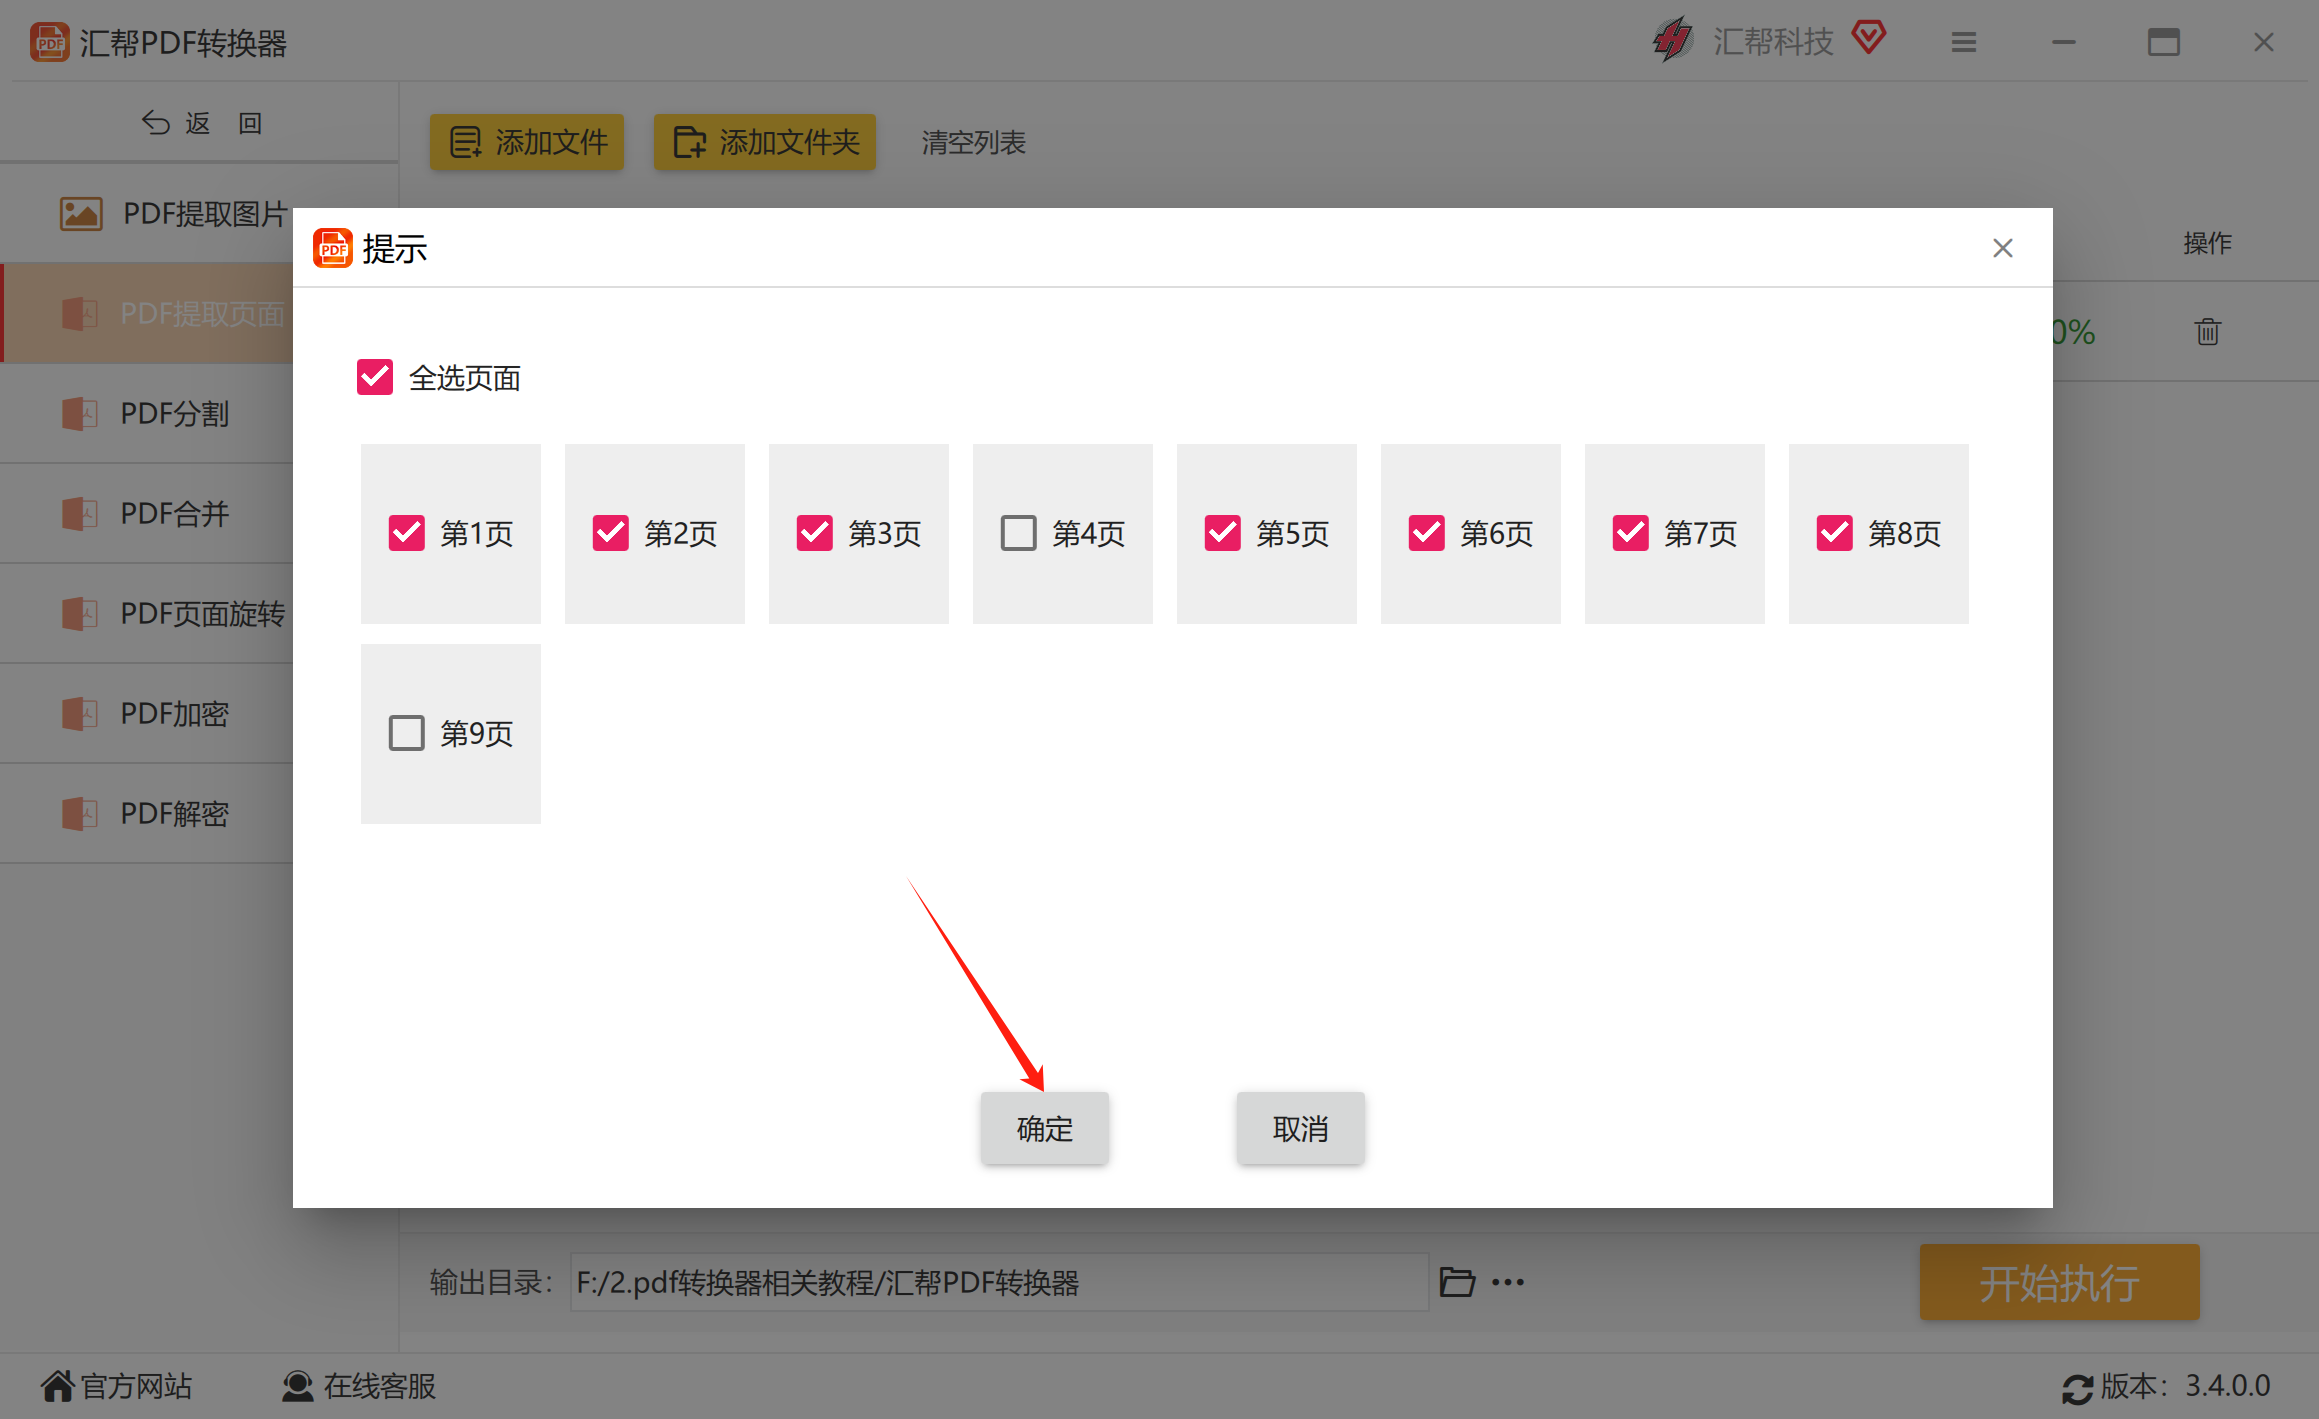Click the 汇帮科技 text label

point(1773,41)
